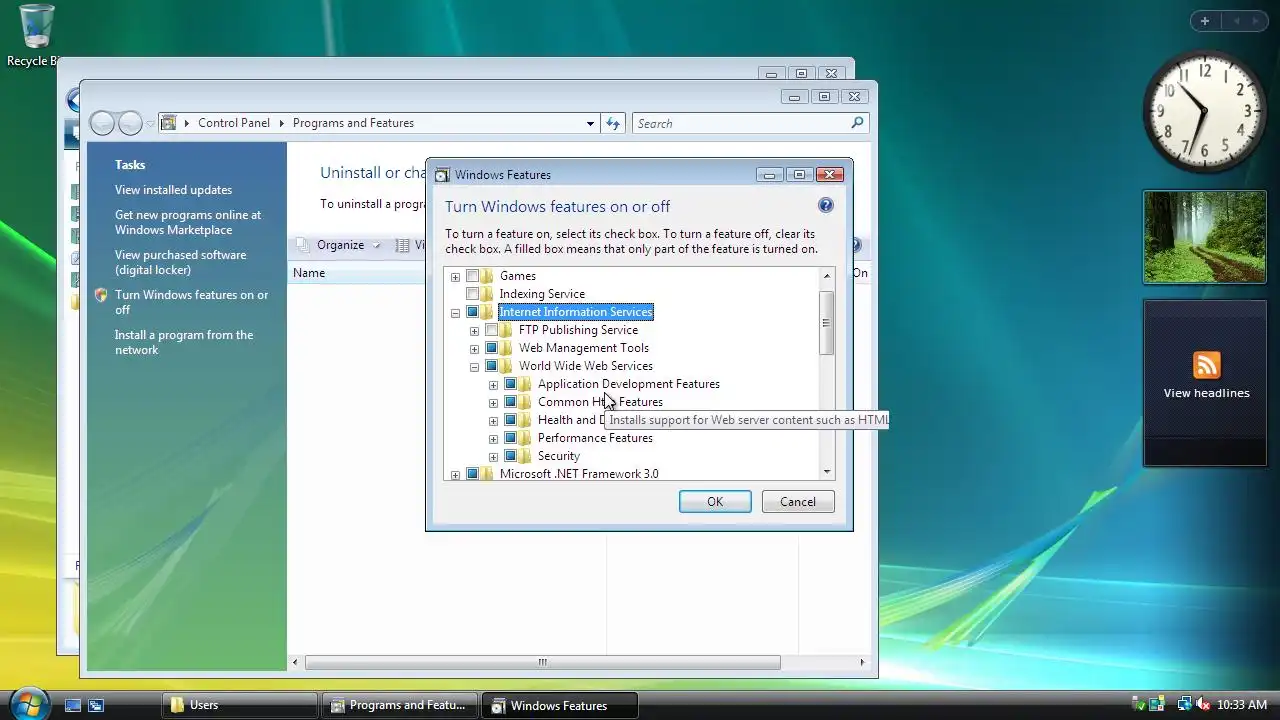Open View purchased software (digital locker) link

click(x=180, y=262)
